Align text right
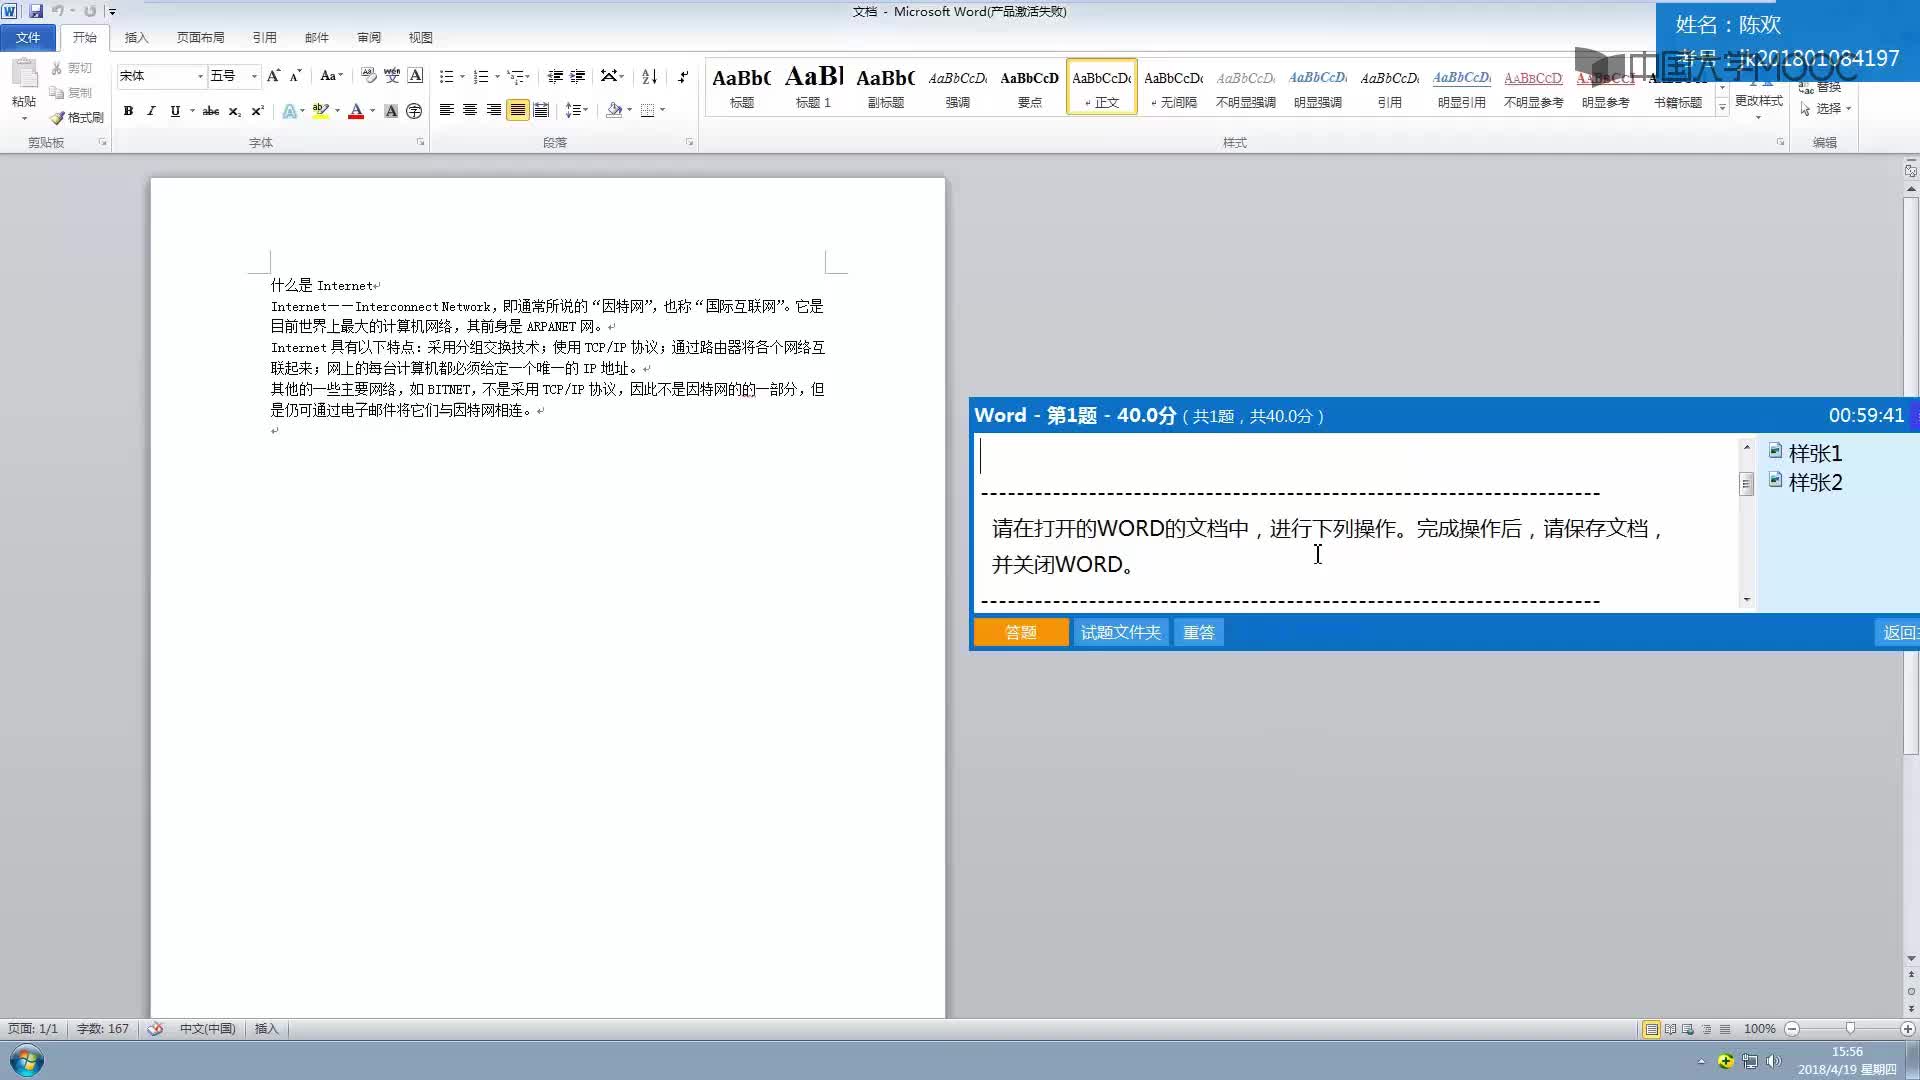Image resolution: width=1920 pixels, height=1080 pixels. (493, 110)
